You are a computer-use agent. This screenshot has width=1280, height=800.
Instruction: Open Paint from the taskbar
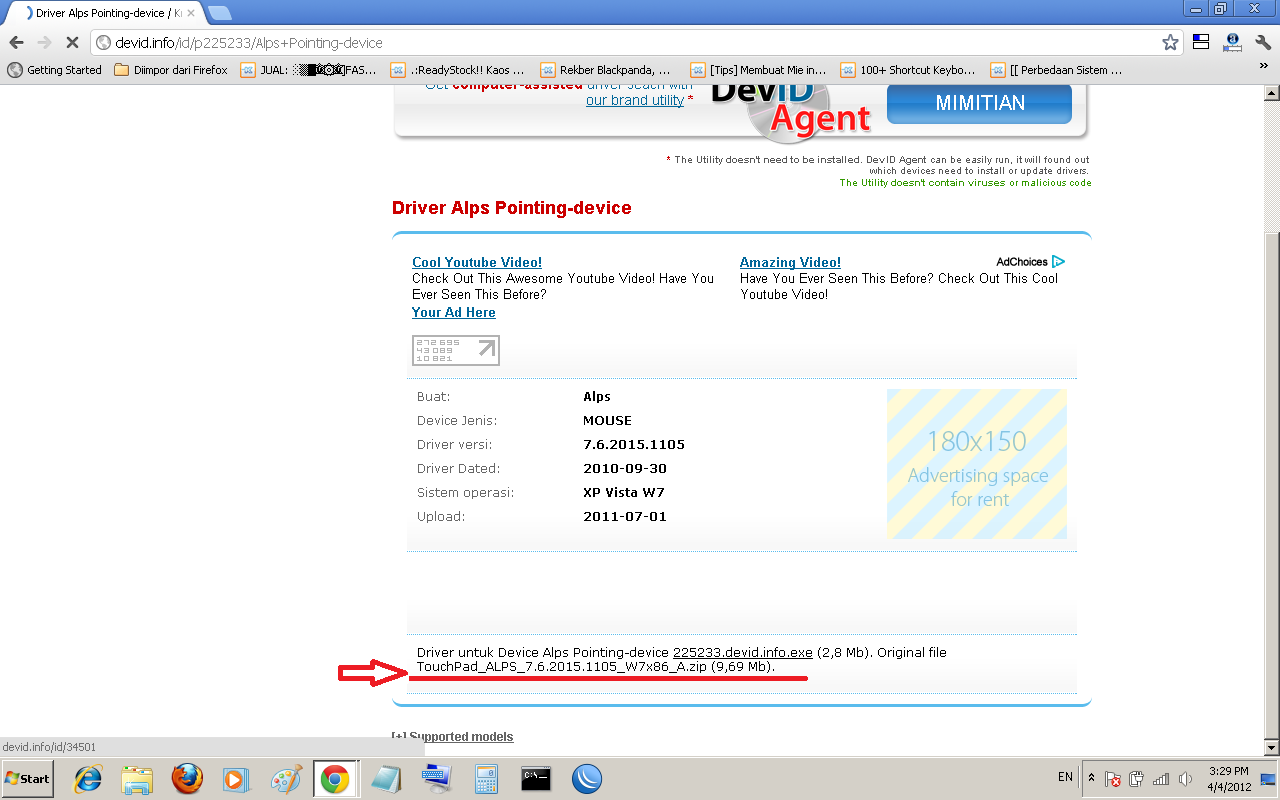point(286,778)
